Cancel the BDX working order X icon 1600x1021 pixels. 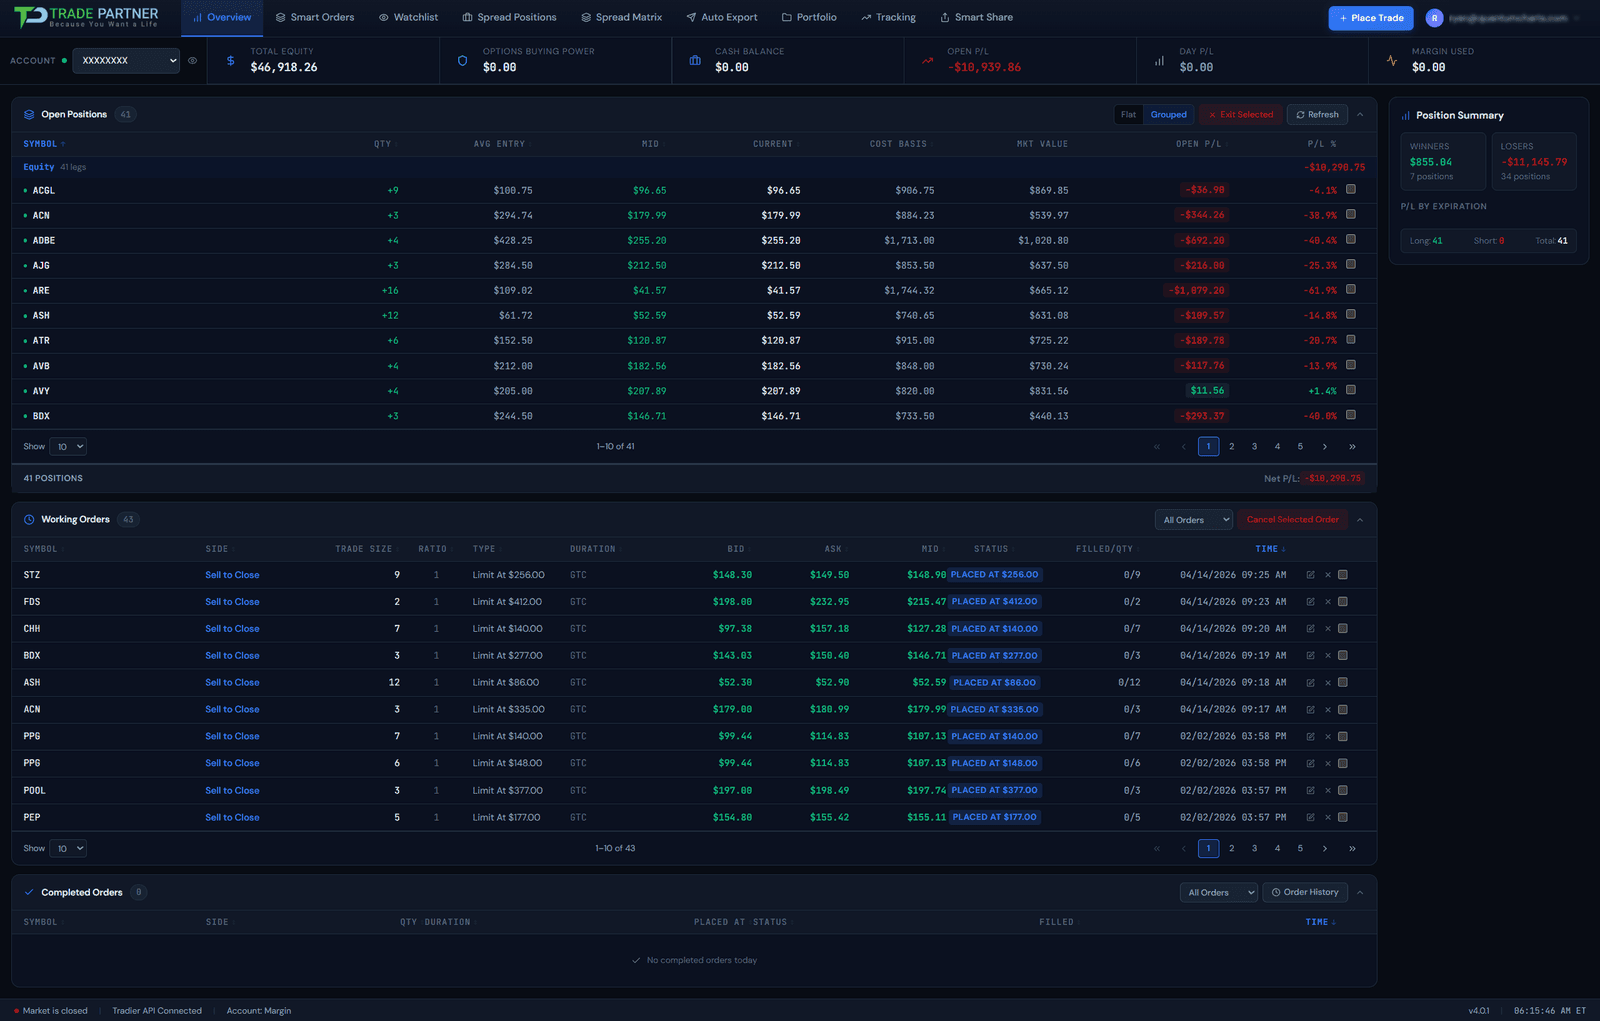click(1328, 656)
